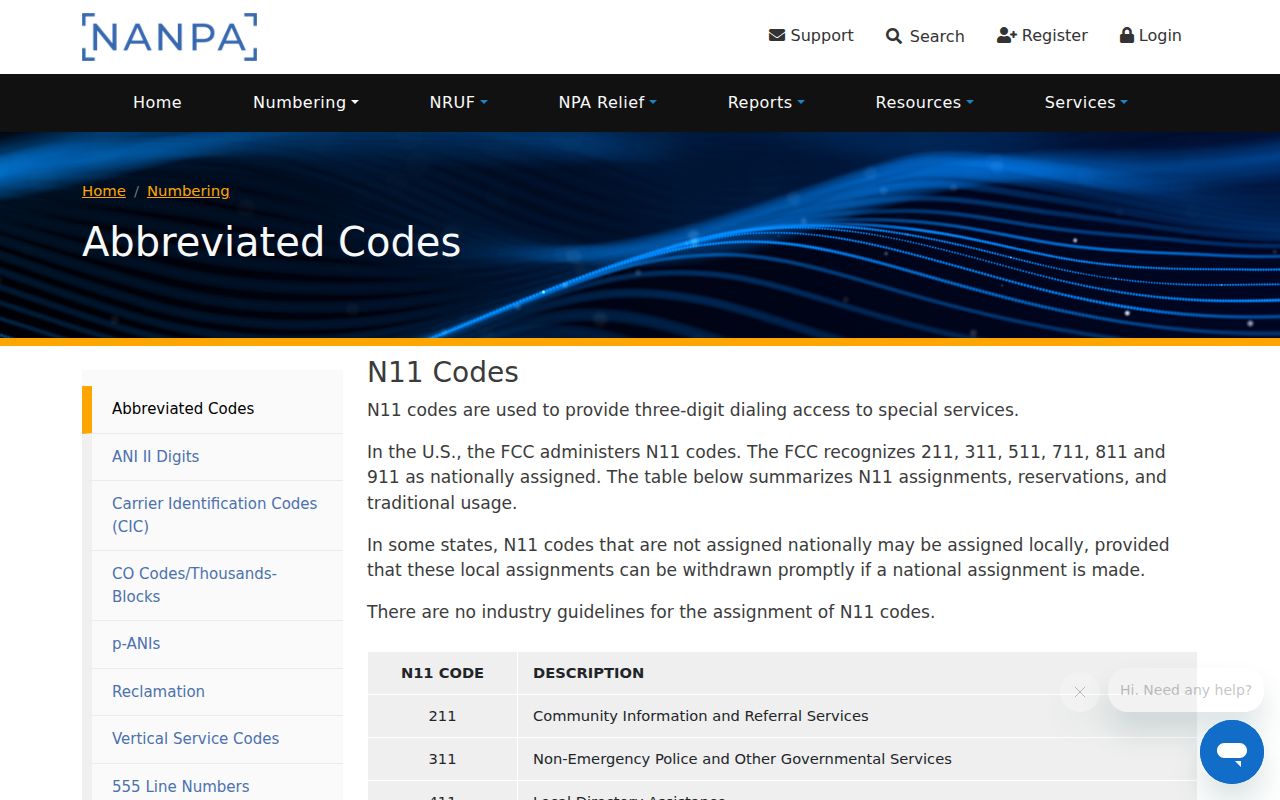Viewport: 1280px width, 800px height.
Task: Expand the Reports dropdown menu
Action: pos(766,102)
